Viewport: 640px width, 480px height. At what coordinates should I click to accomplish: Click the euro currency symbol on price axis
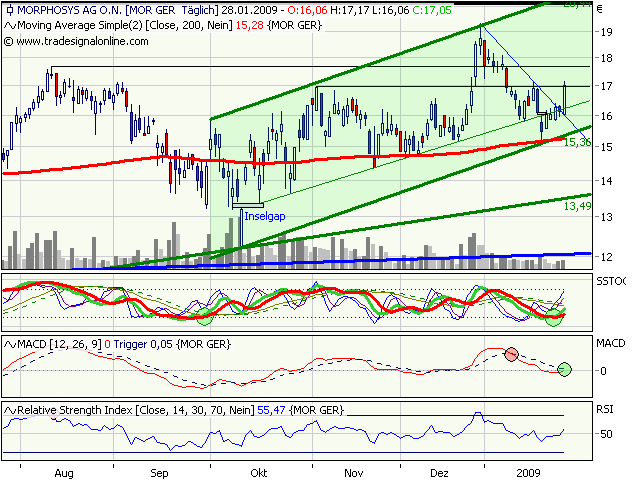point(599,9)
